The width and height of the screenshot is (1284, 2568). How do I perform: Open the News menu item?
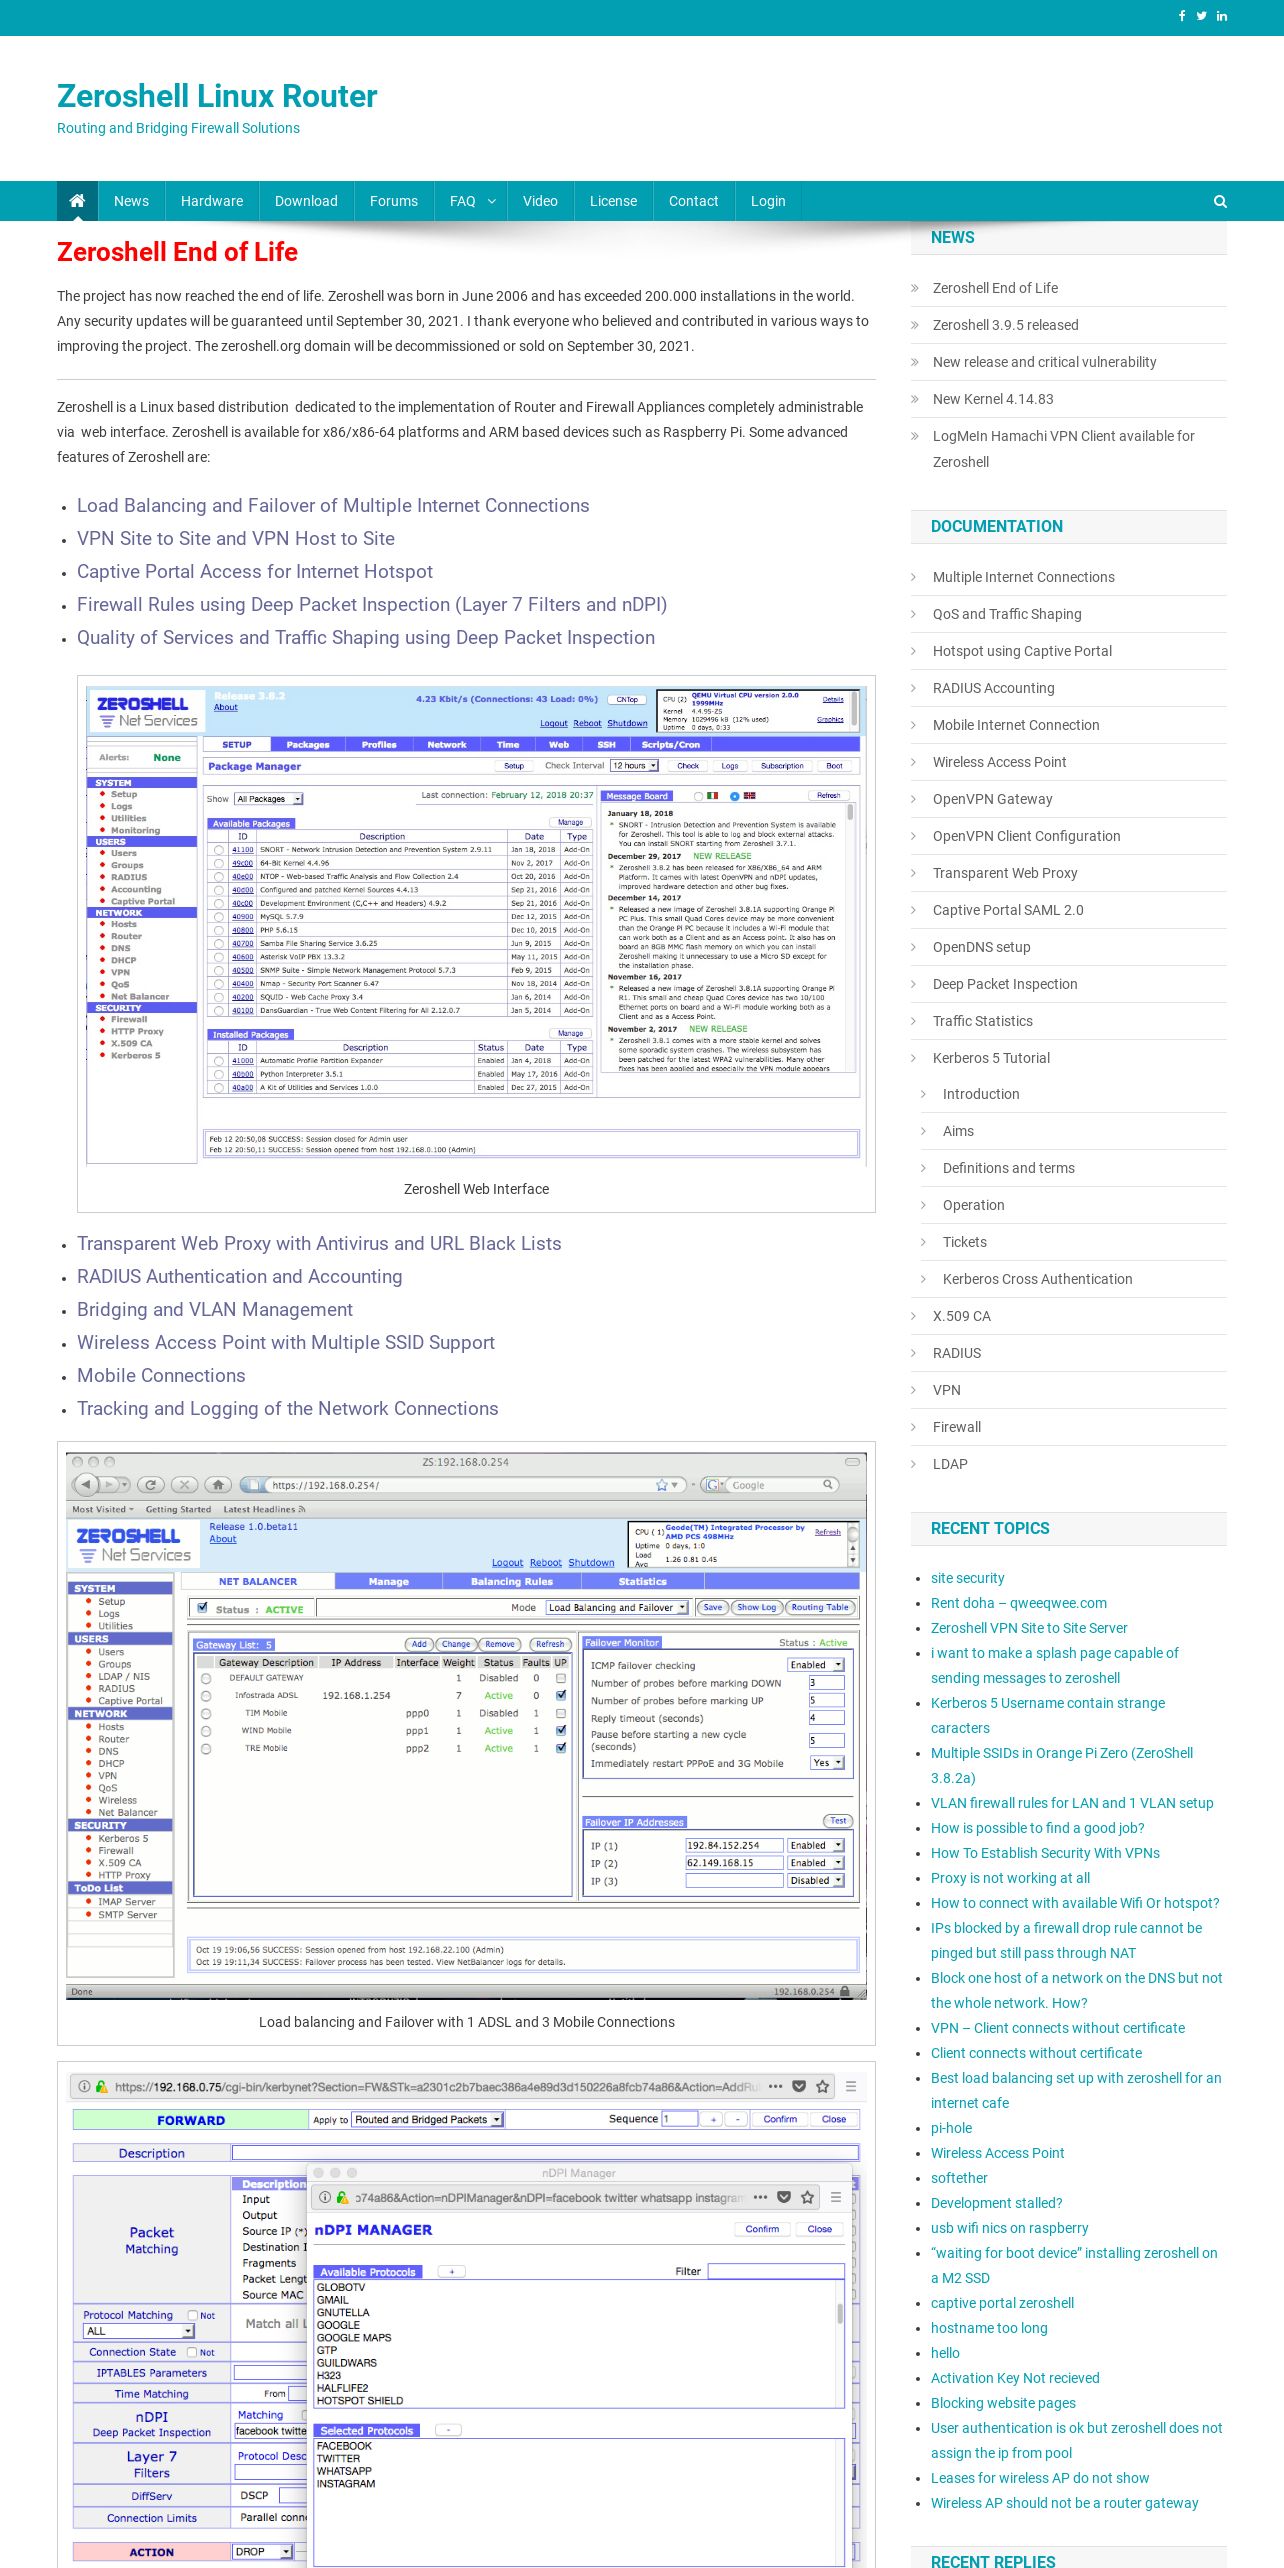[131, 201]
